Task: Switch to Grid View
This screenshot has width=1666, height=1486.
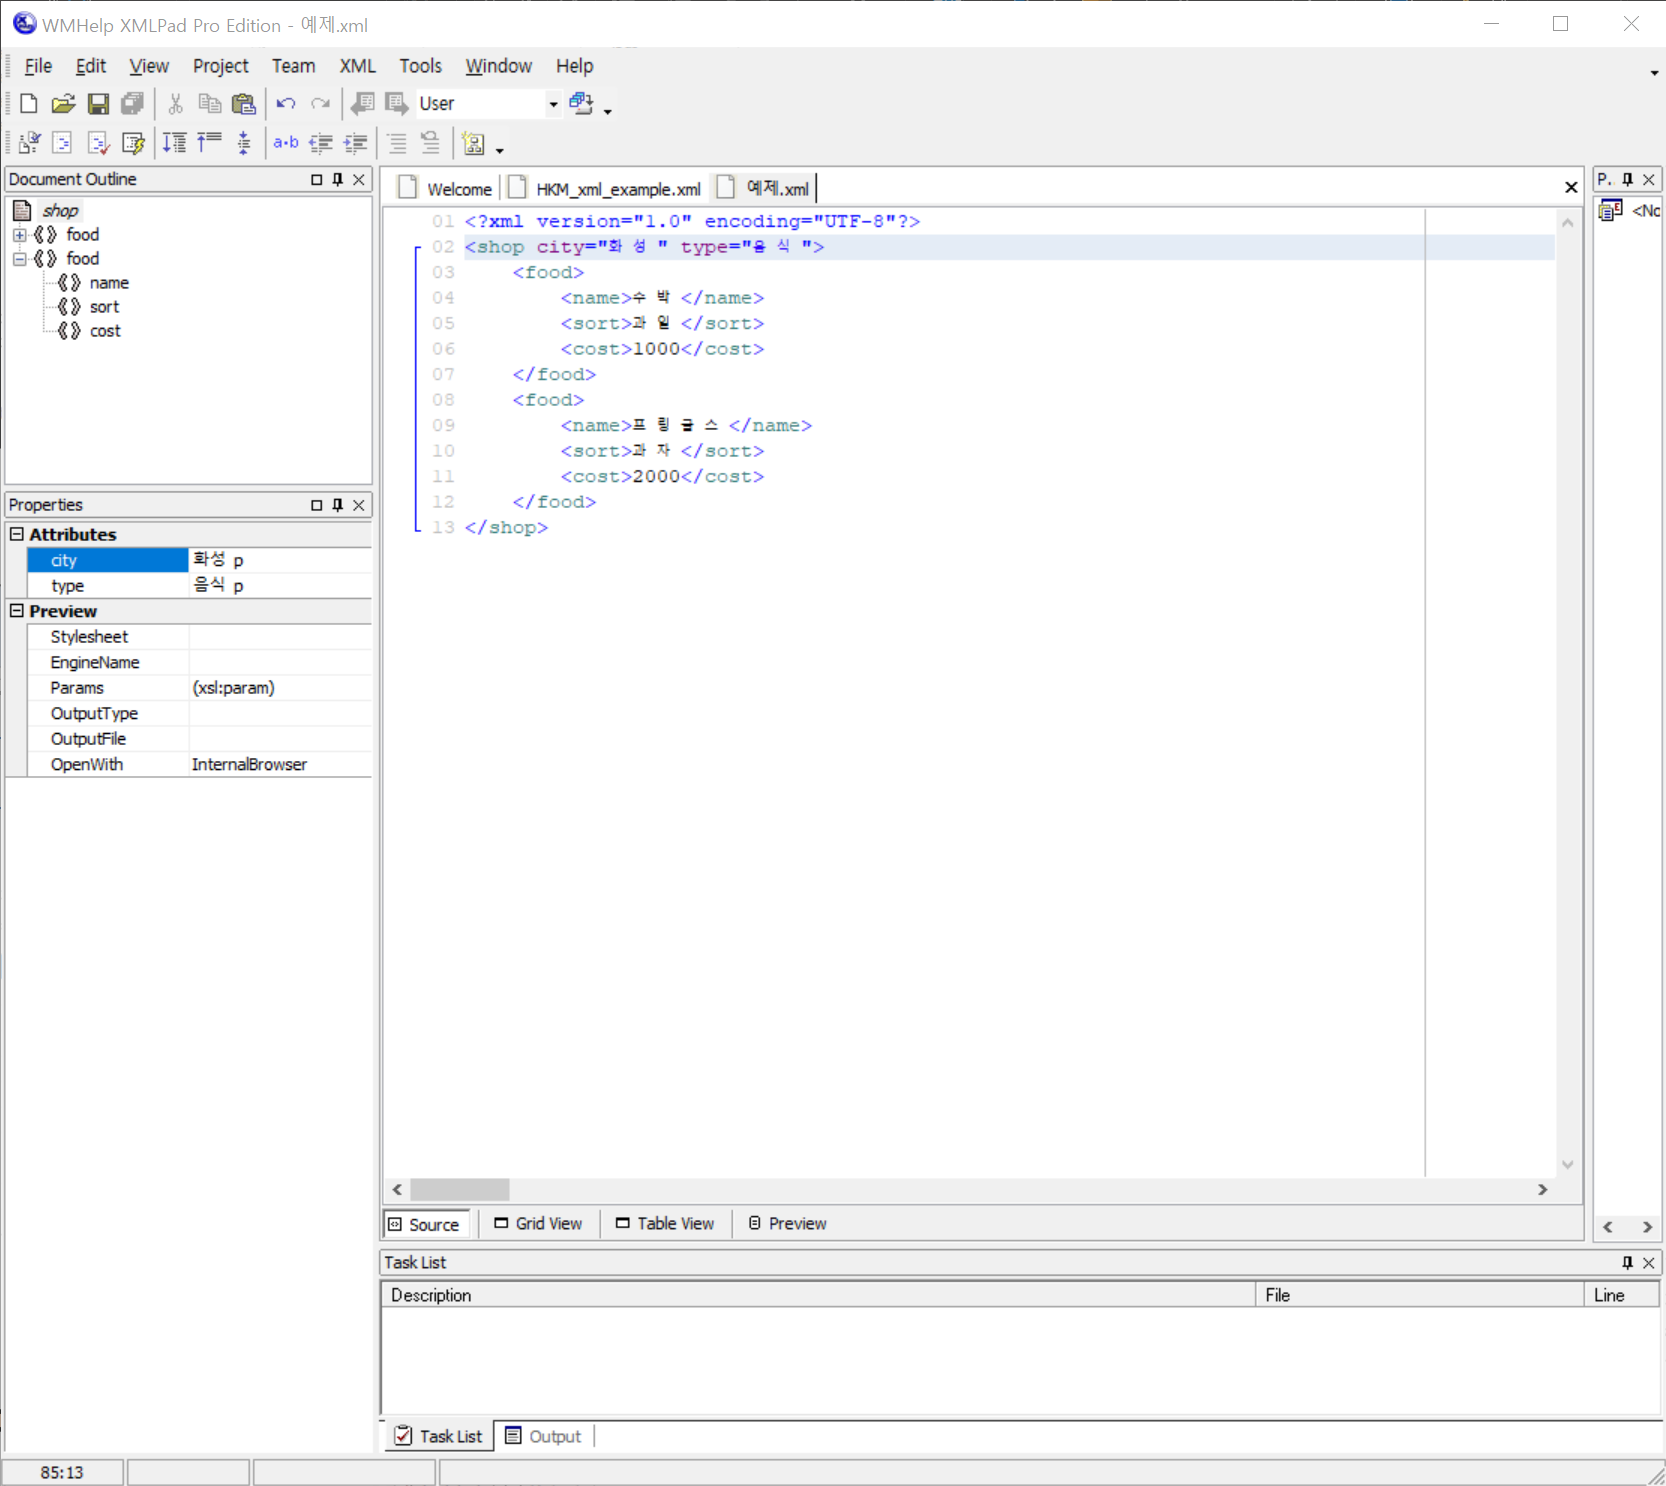Action: click(x=539, y=1224)
